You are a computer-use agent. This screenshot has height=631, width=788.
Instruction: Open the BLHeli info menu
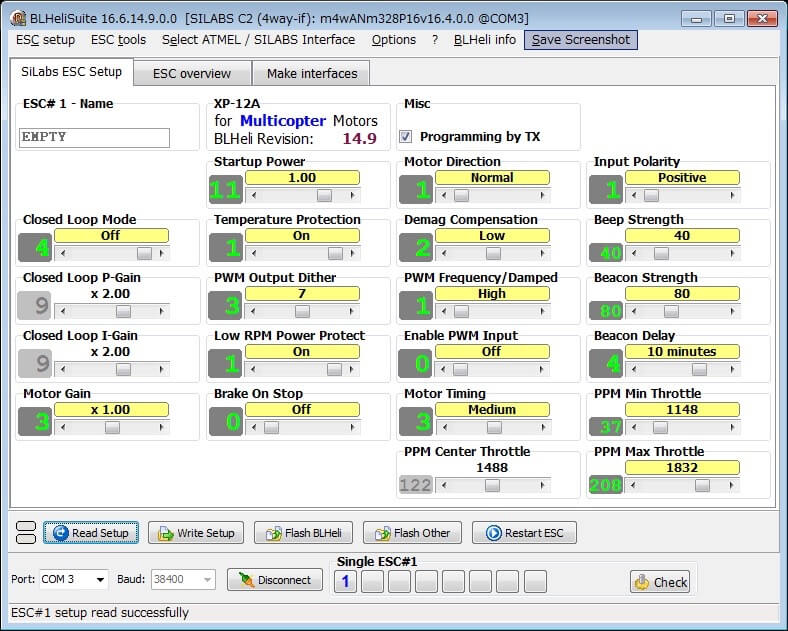pos(484,40)
